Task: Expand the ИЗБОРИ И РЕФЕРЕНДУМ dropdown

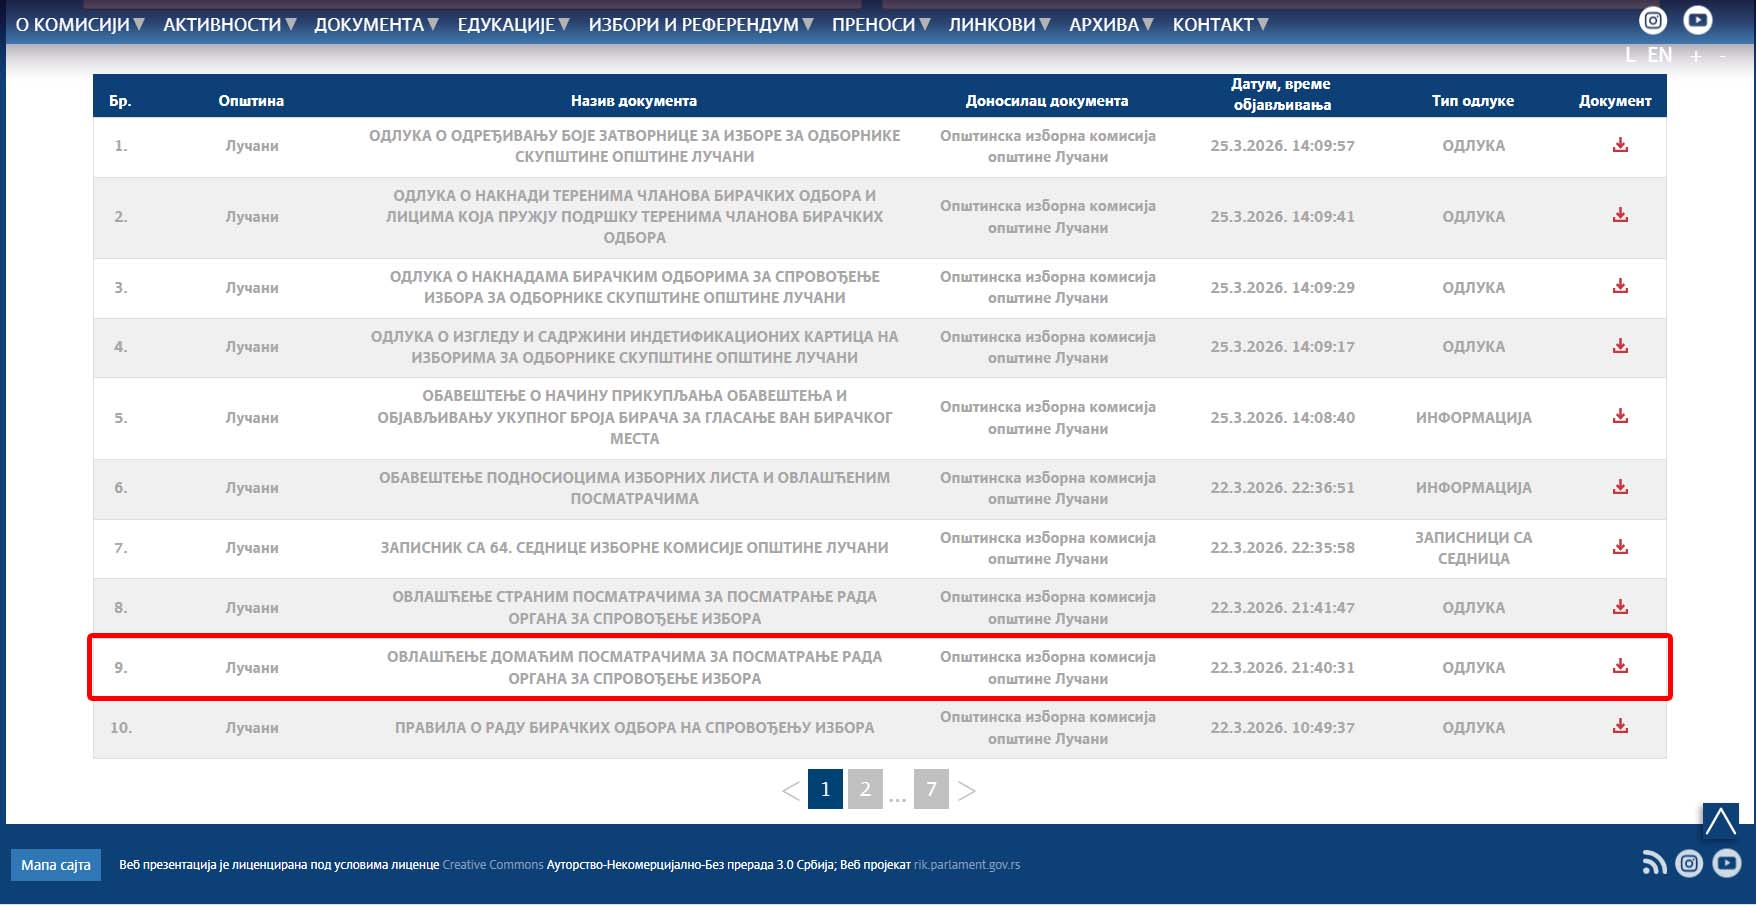Action: click(701, 24)
